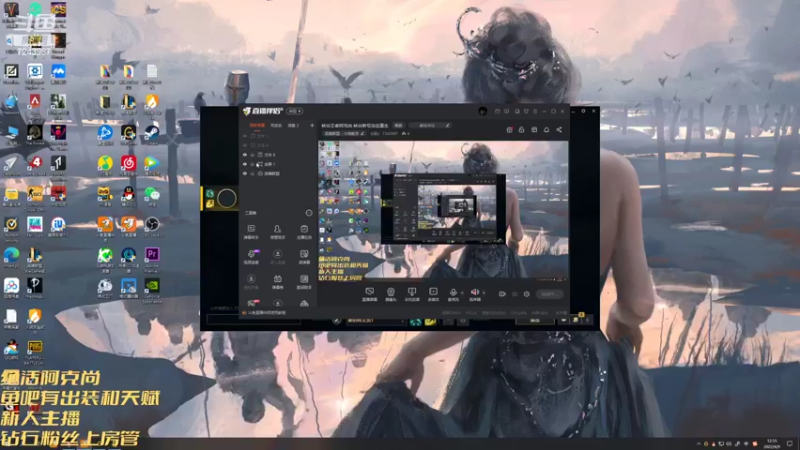800x450 pixels.
Task: Open OBS Studio desktop icon
Action: (x=152, y=224)
